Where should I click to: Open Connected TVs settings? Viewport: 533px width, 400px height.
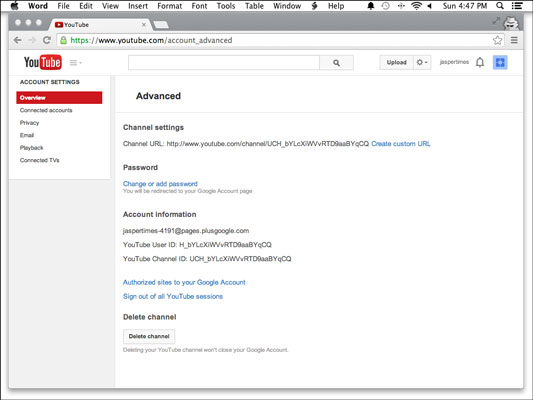39,160
